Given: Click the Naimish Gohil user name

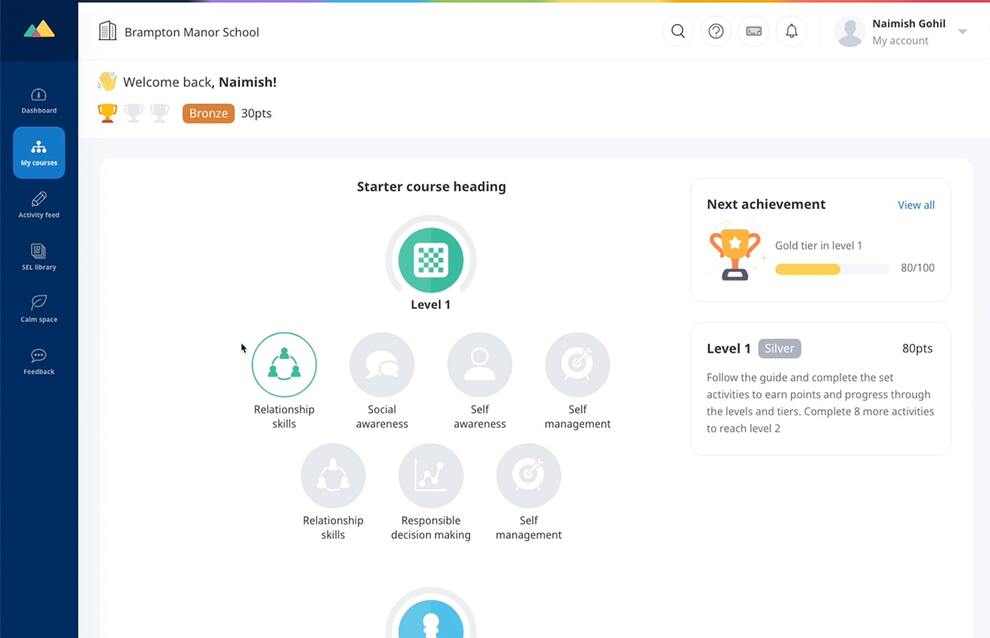Looking at the screenshot, I should tap(909, 23).
